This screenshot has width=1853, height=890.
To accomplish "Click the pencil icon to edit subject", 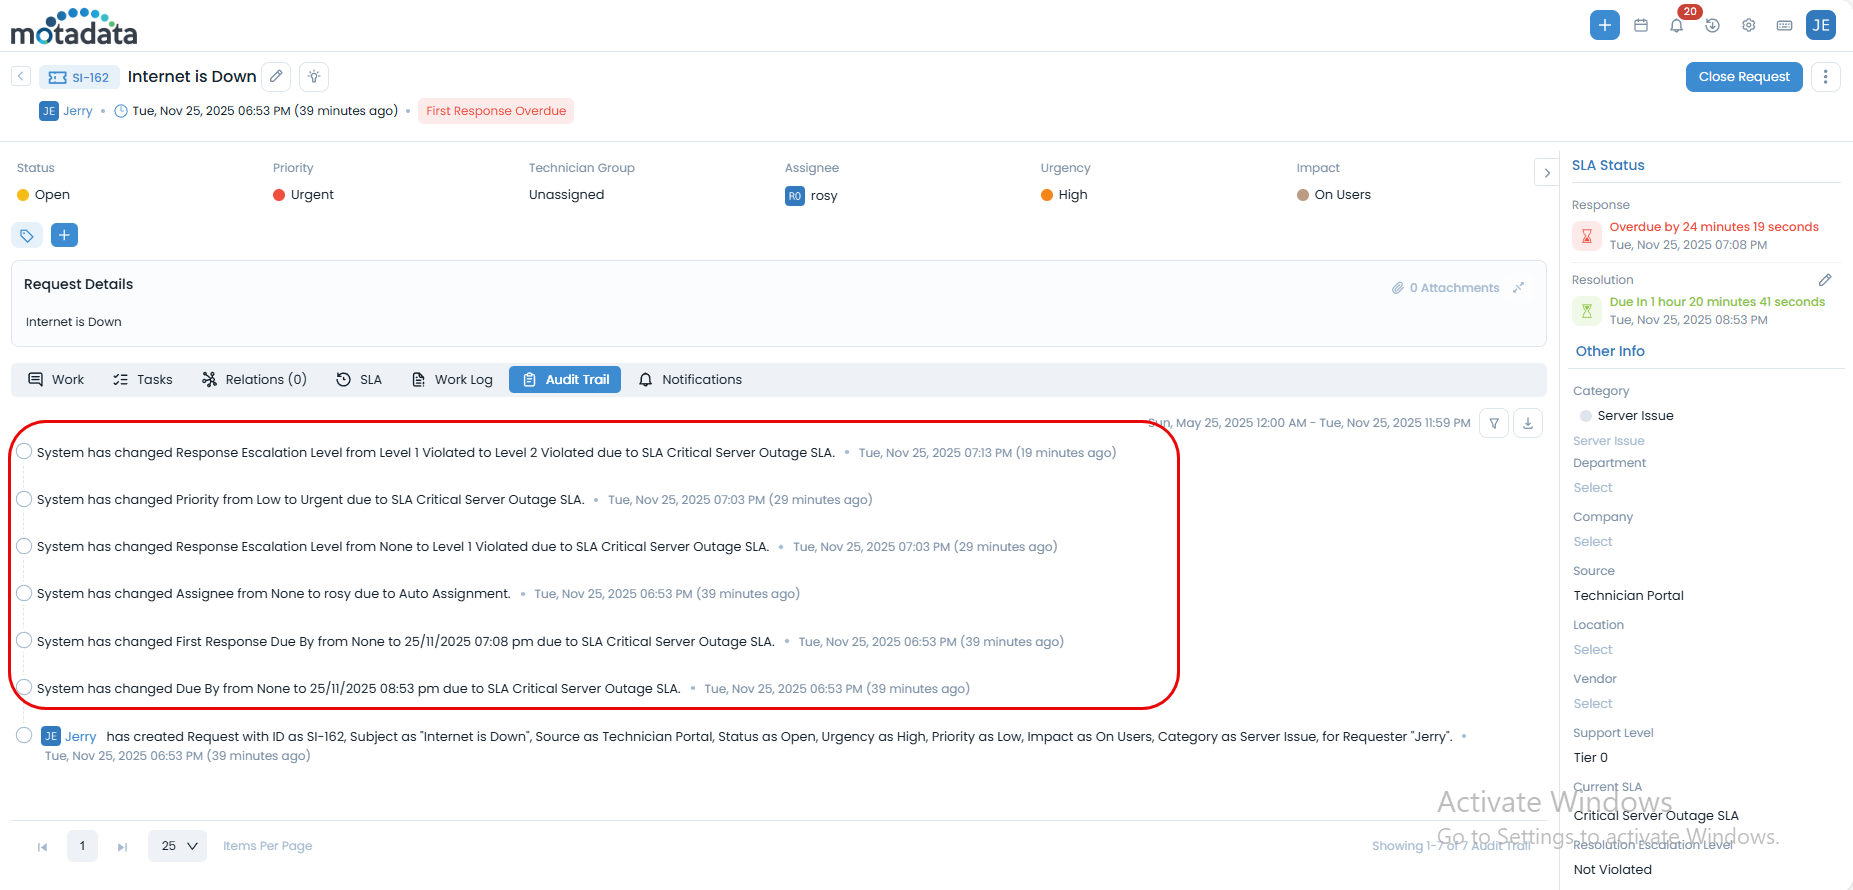I will (x=276, y=76).
